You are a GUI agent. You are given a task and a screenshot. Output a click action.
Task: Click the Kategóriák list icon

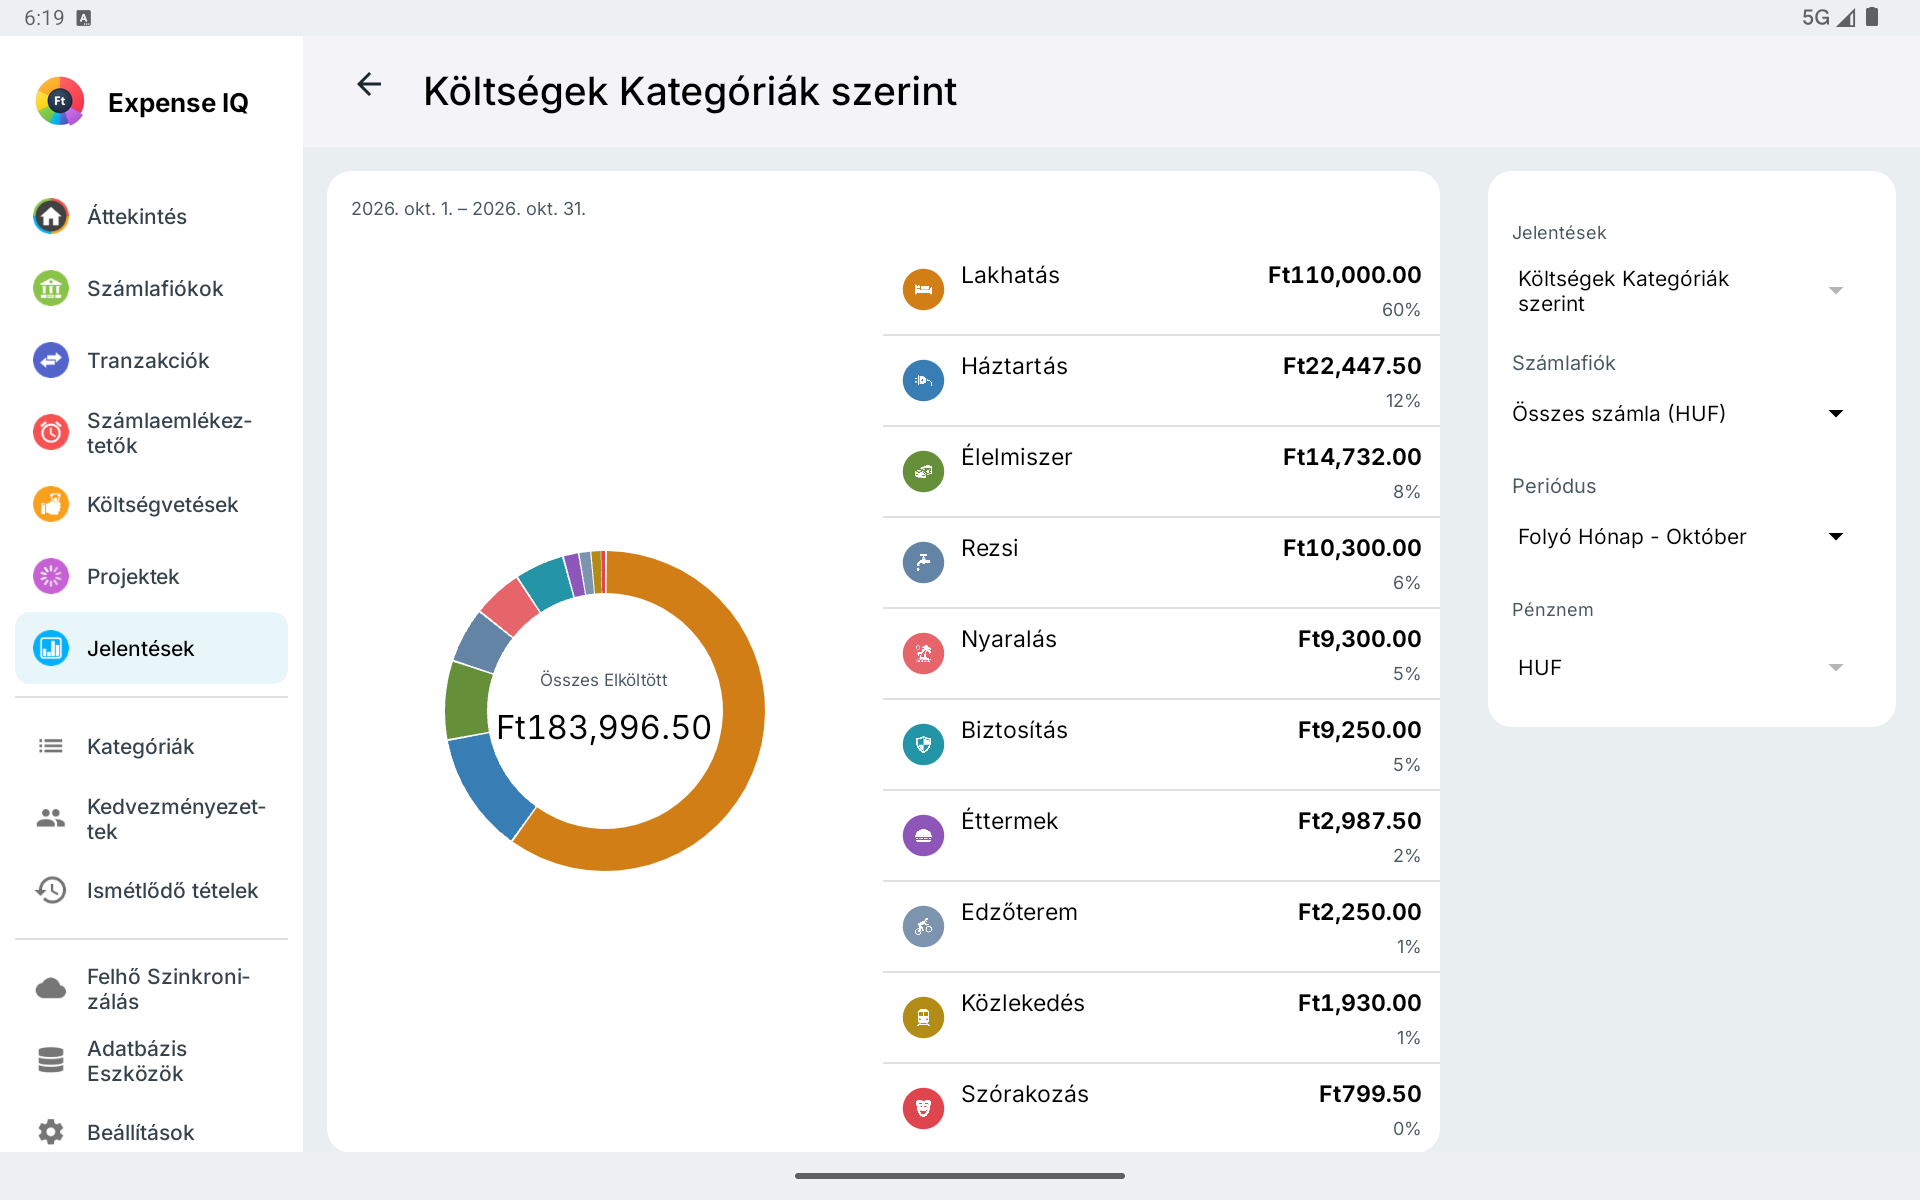click(x=51, y=746)
